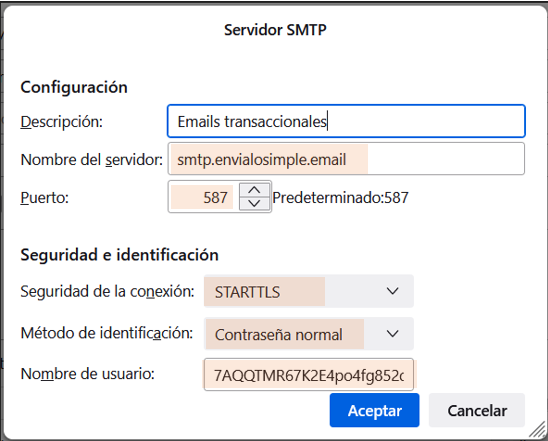The image size is (548, 441).
Task: Click the Seguridad de la conexión label
Action: coord(107,291)
